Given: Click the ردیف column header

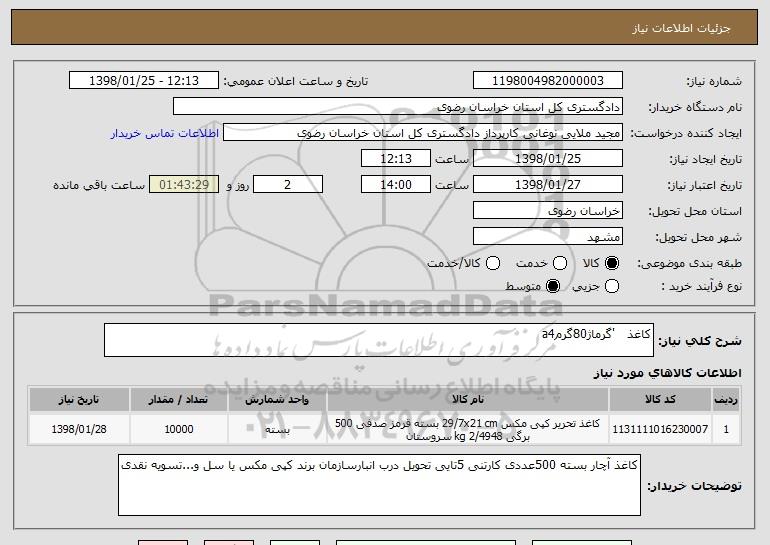Looking at the screenshot, I should tap(726, 400).
